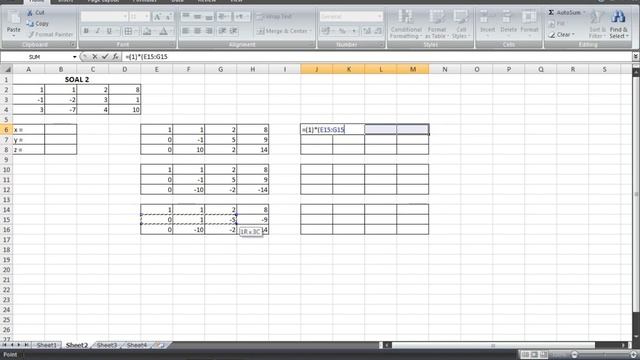This screenshot has width=640, height=360.
Task: Open the Name Box dropdown arrow
Action: point(74,57)
